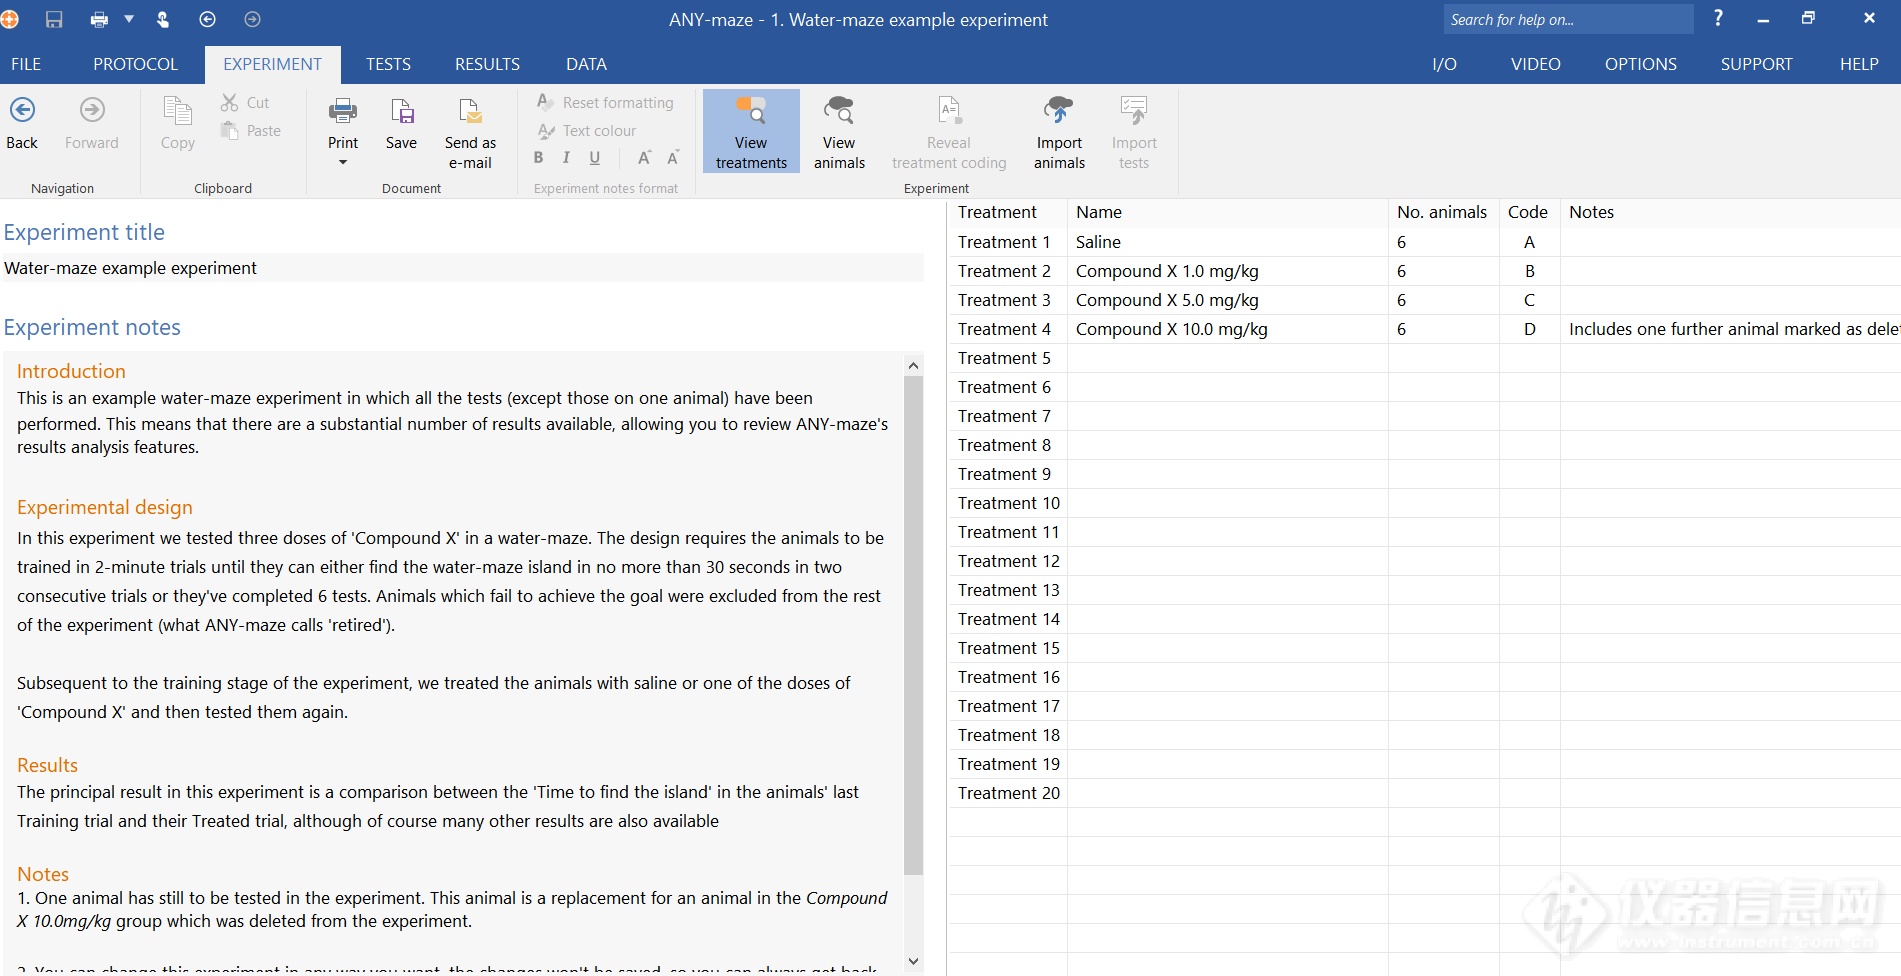Image resolution: width=1901 pixels, height=976 pixels.
Task: Click the Experimental design heading
Action: 105,507
